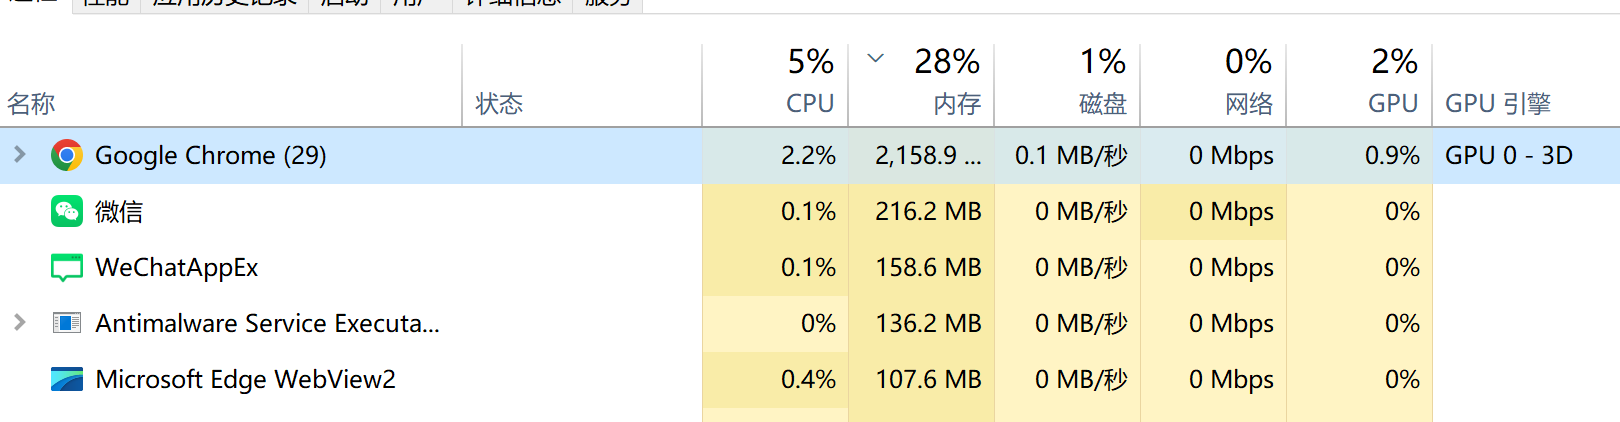This screenshot has height=422, width=1620.
Task: Expand the Google Chrome (29) process group
Action: [20, 154]
